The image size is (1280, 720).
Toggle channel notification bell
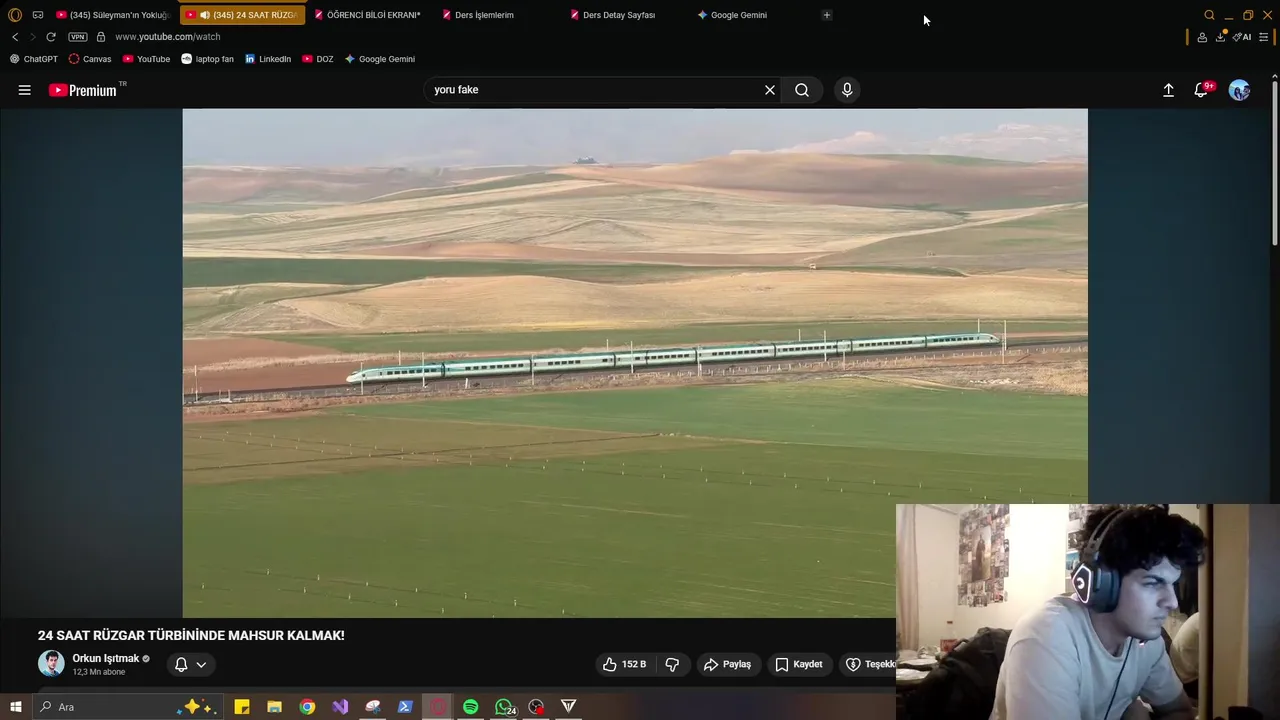[181, 664]
